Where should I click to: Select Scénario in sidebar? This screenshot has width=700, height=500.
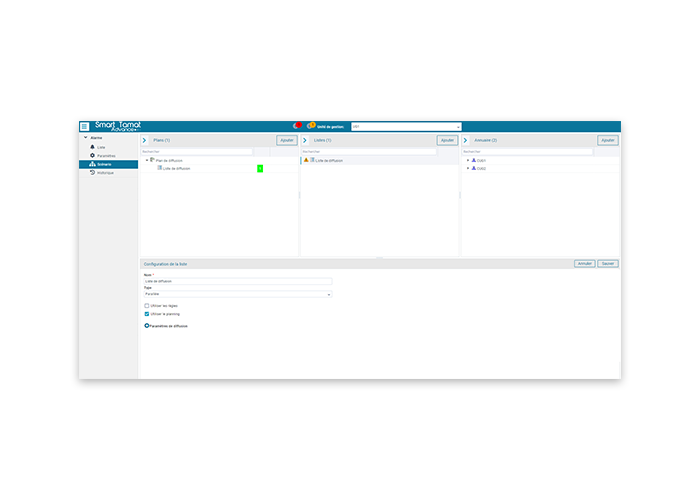108,164
